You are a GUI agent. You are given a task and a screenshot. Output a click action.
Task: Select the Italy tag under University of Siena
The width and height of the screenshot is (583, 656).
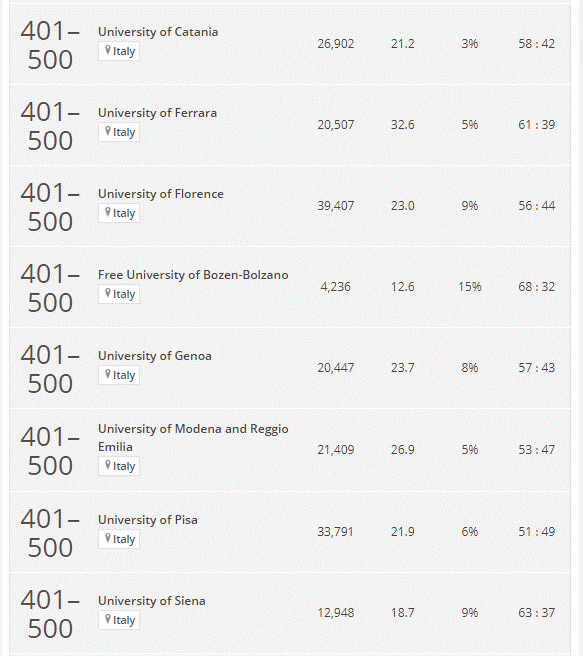tap(119, 620)
